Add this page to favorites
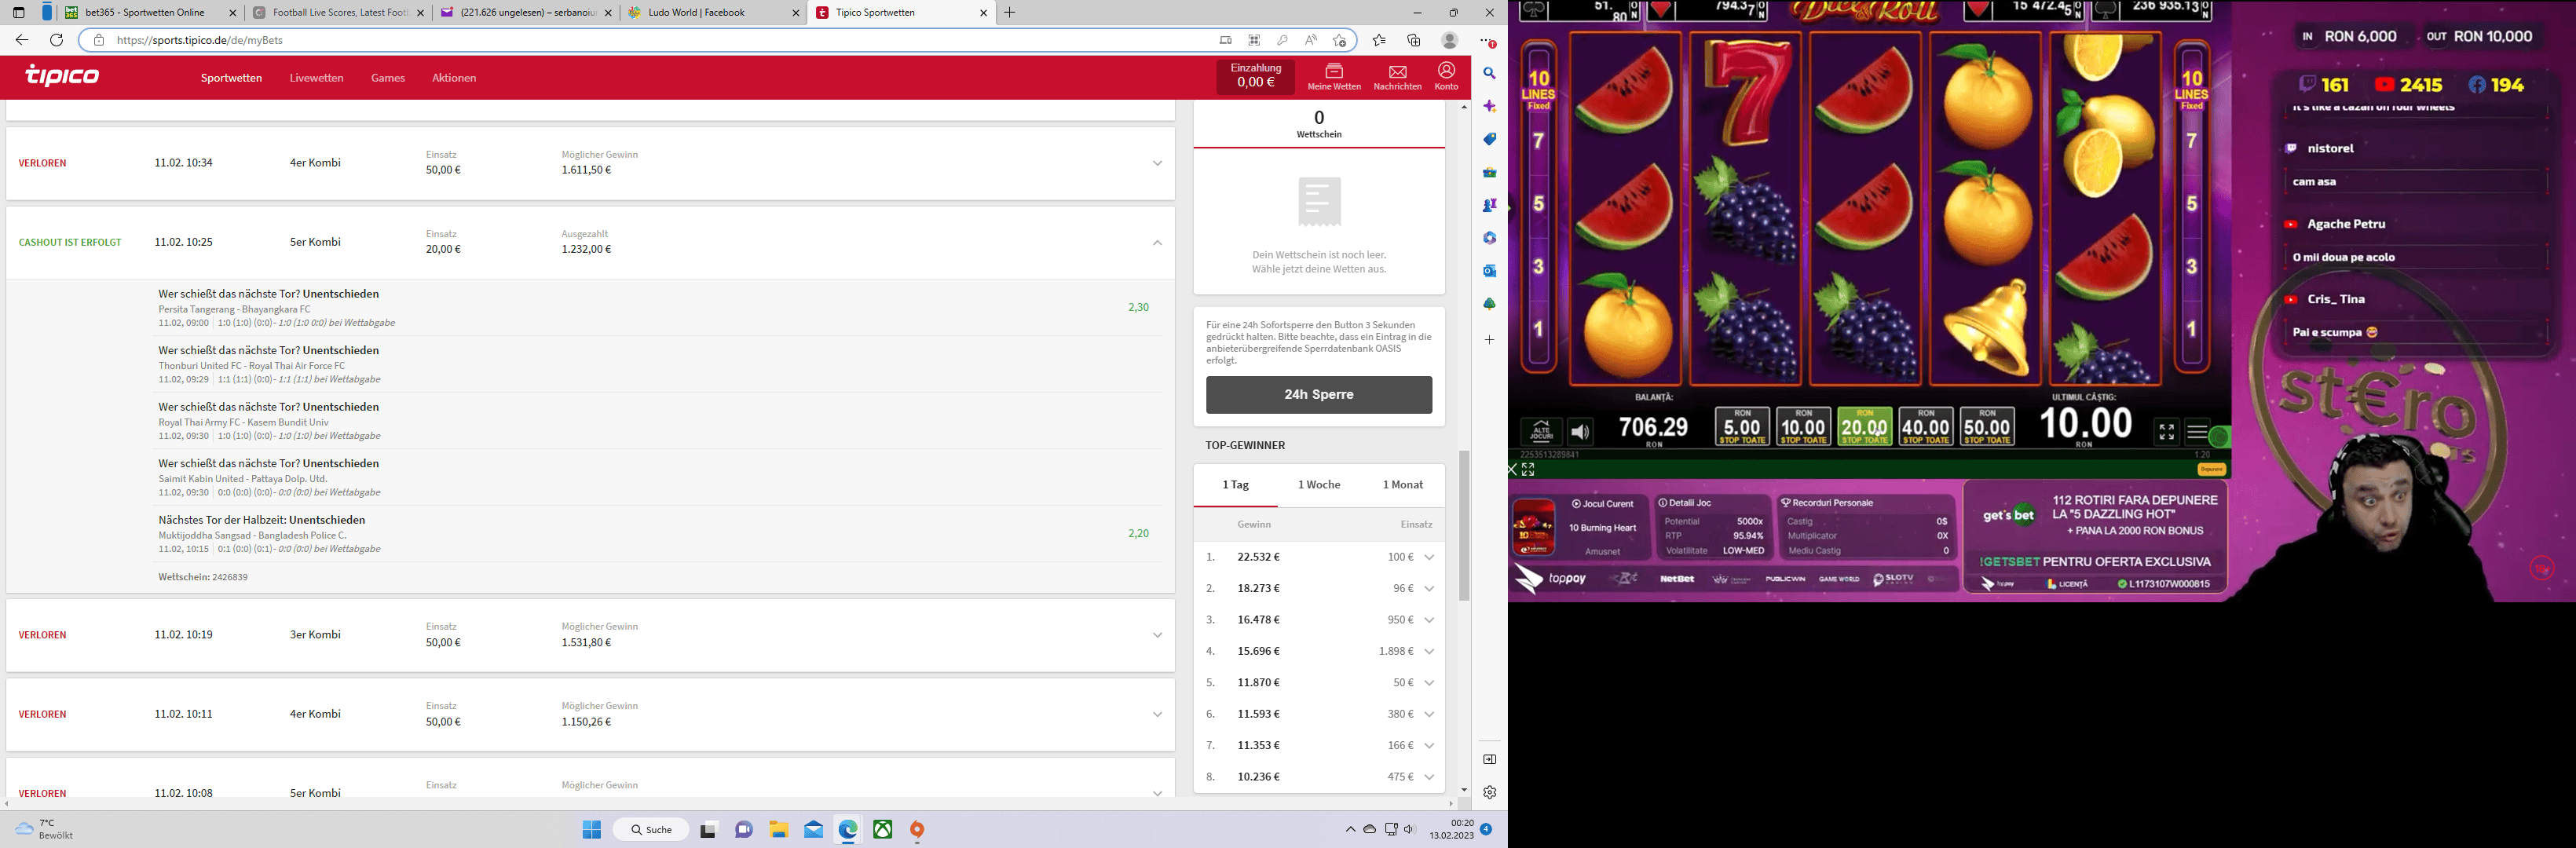The width and height of the screenshot is (2576, 848). [x=1339, y=40]
